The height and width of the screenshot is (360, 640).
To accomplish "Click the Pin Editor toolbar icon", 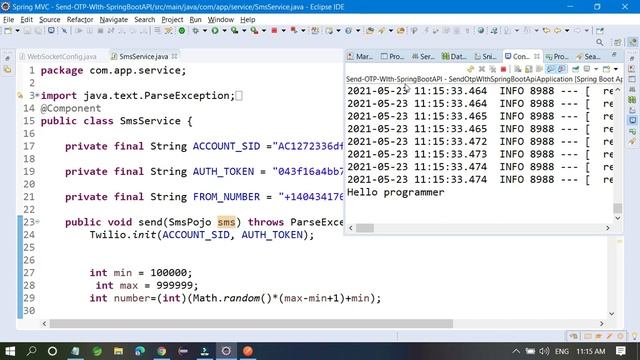I will pos(600,31).
